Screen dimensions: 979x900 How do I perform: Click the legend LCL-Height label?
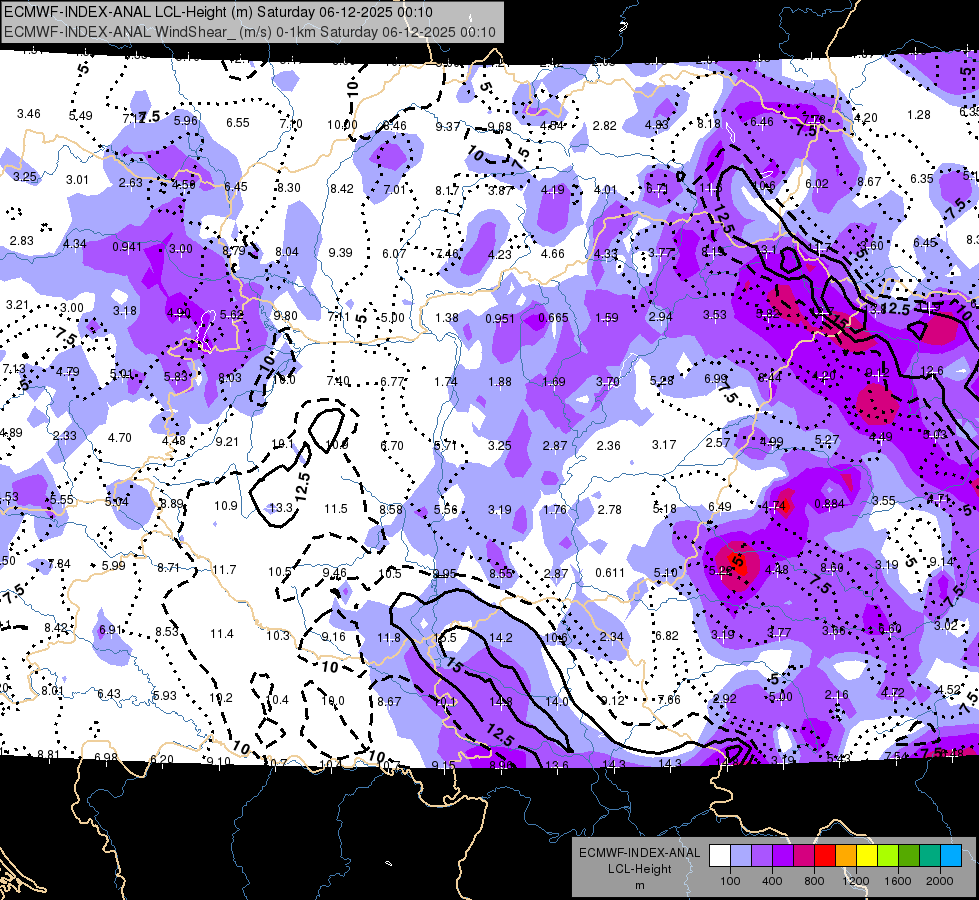coord(639,869)
